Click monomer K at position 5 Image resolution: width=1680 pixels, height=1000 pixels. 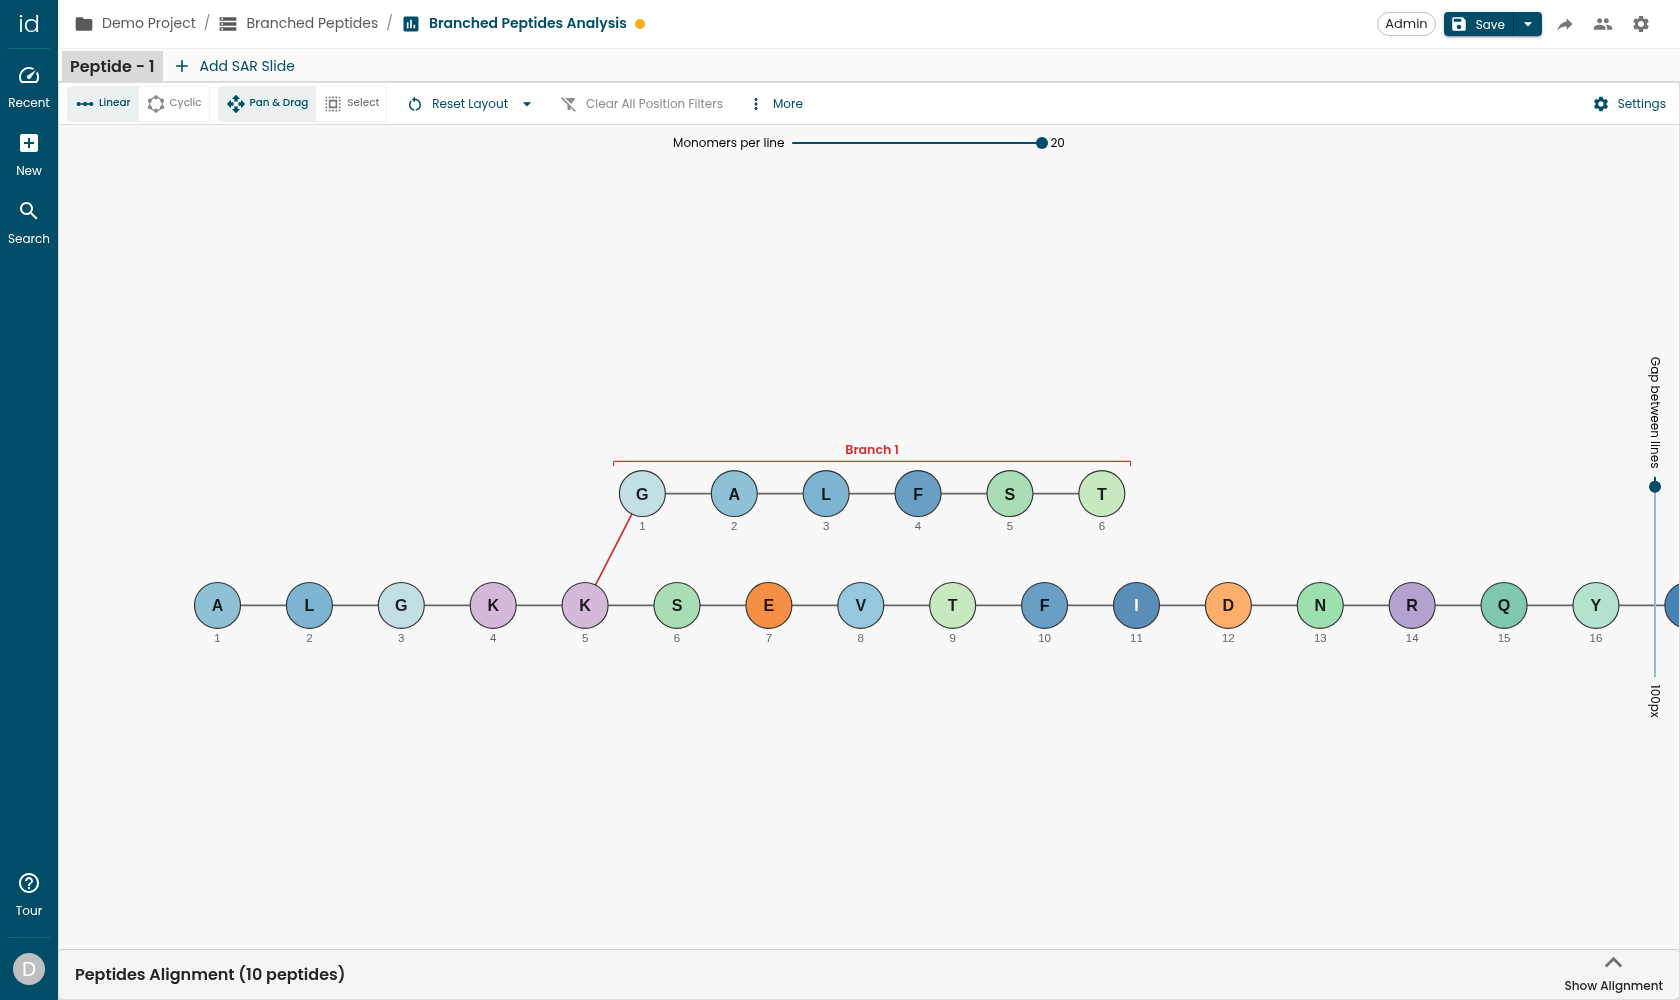pyautogui.click(x=585, y=605)
